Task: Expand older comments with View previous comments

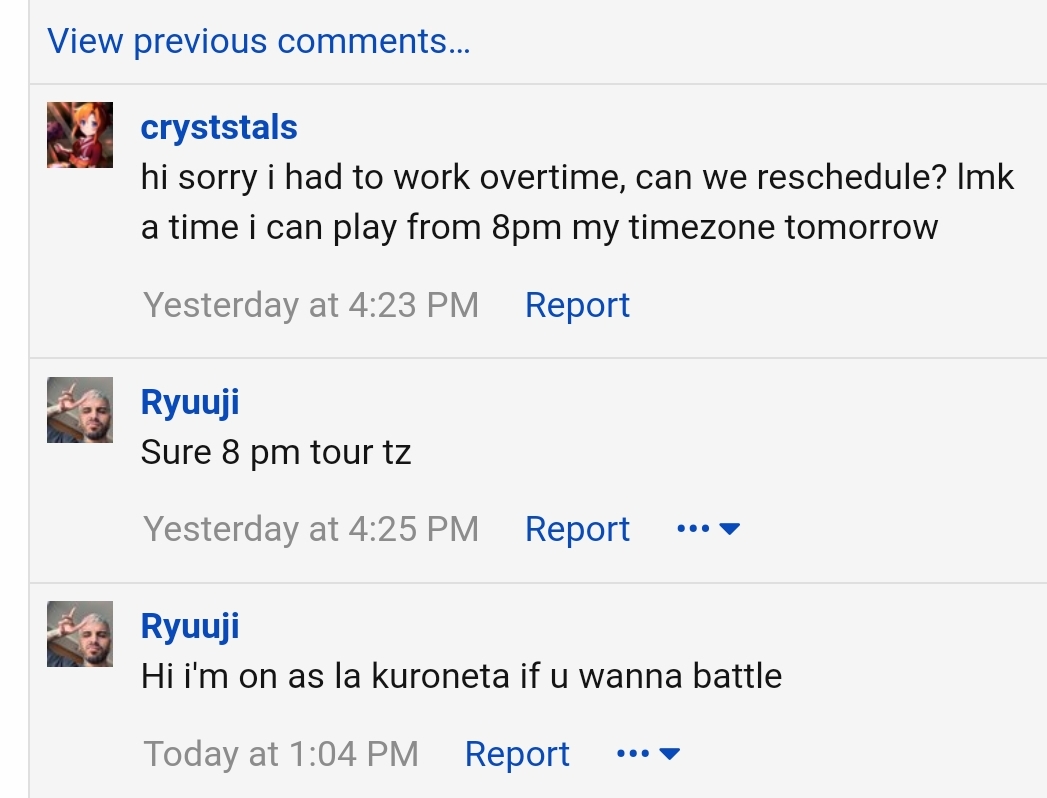Action: 260,41
